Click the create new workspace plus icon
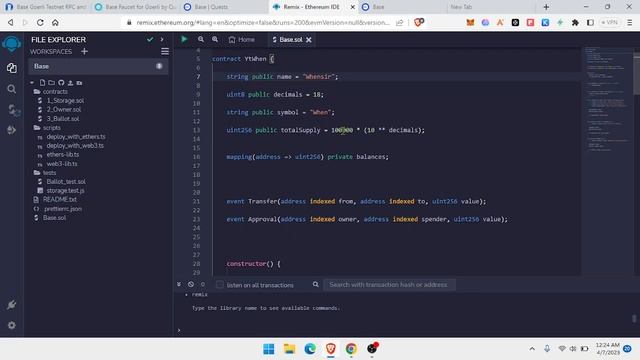The height and width of the screenshot is (360, 640). 84,51
